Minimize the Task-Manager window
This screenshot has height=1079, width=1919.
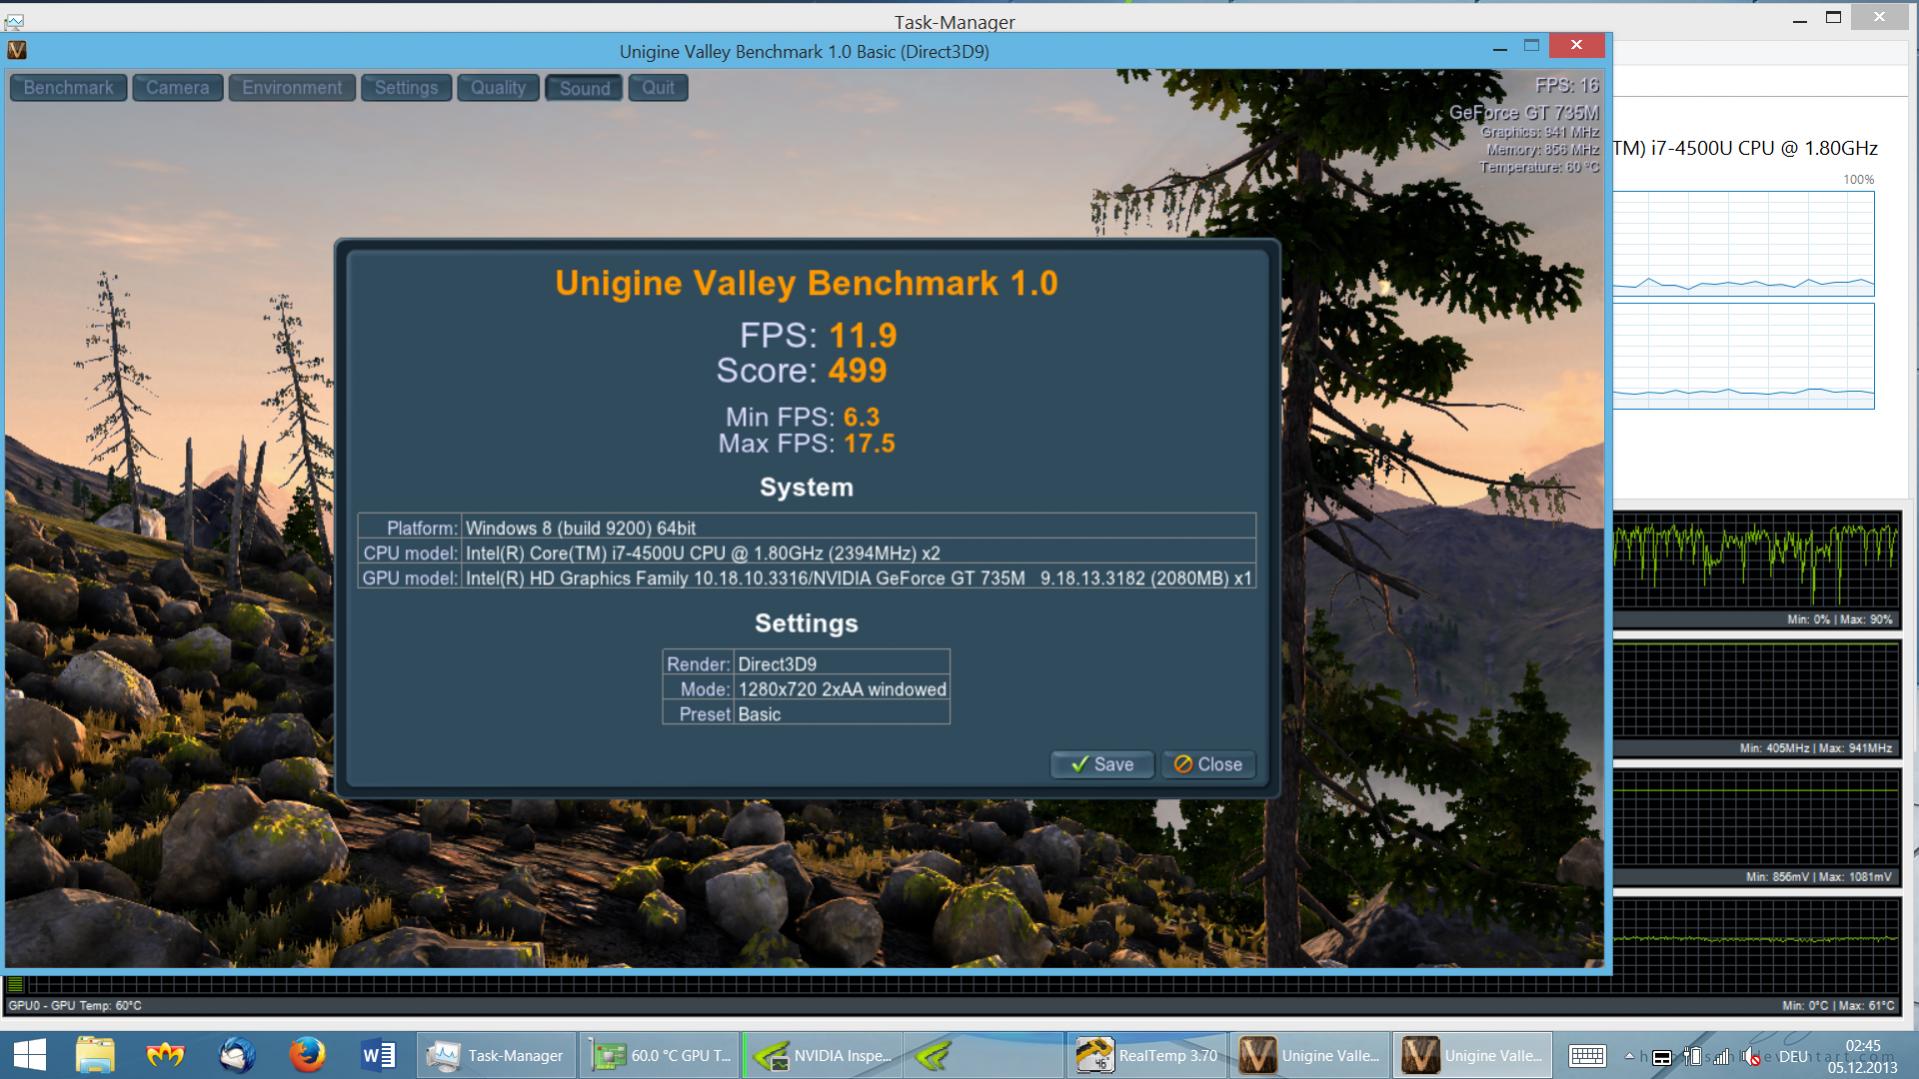pyautogui.click(x=1800, y=19)
